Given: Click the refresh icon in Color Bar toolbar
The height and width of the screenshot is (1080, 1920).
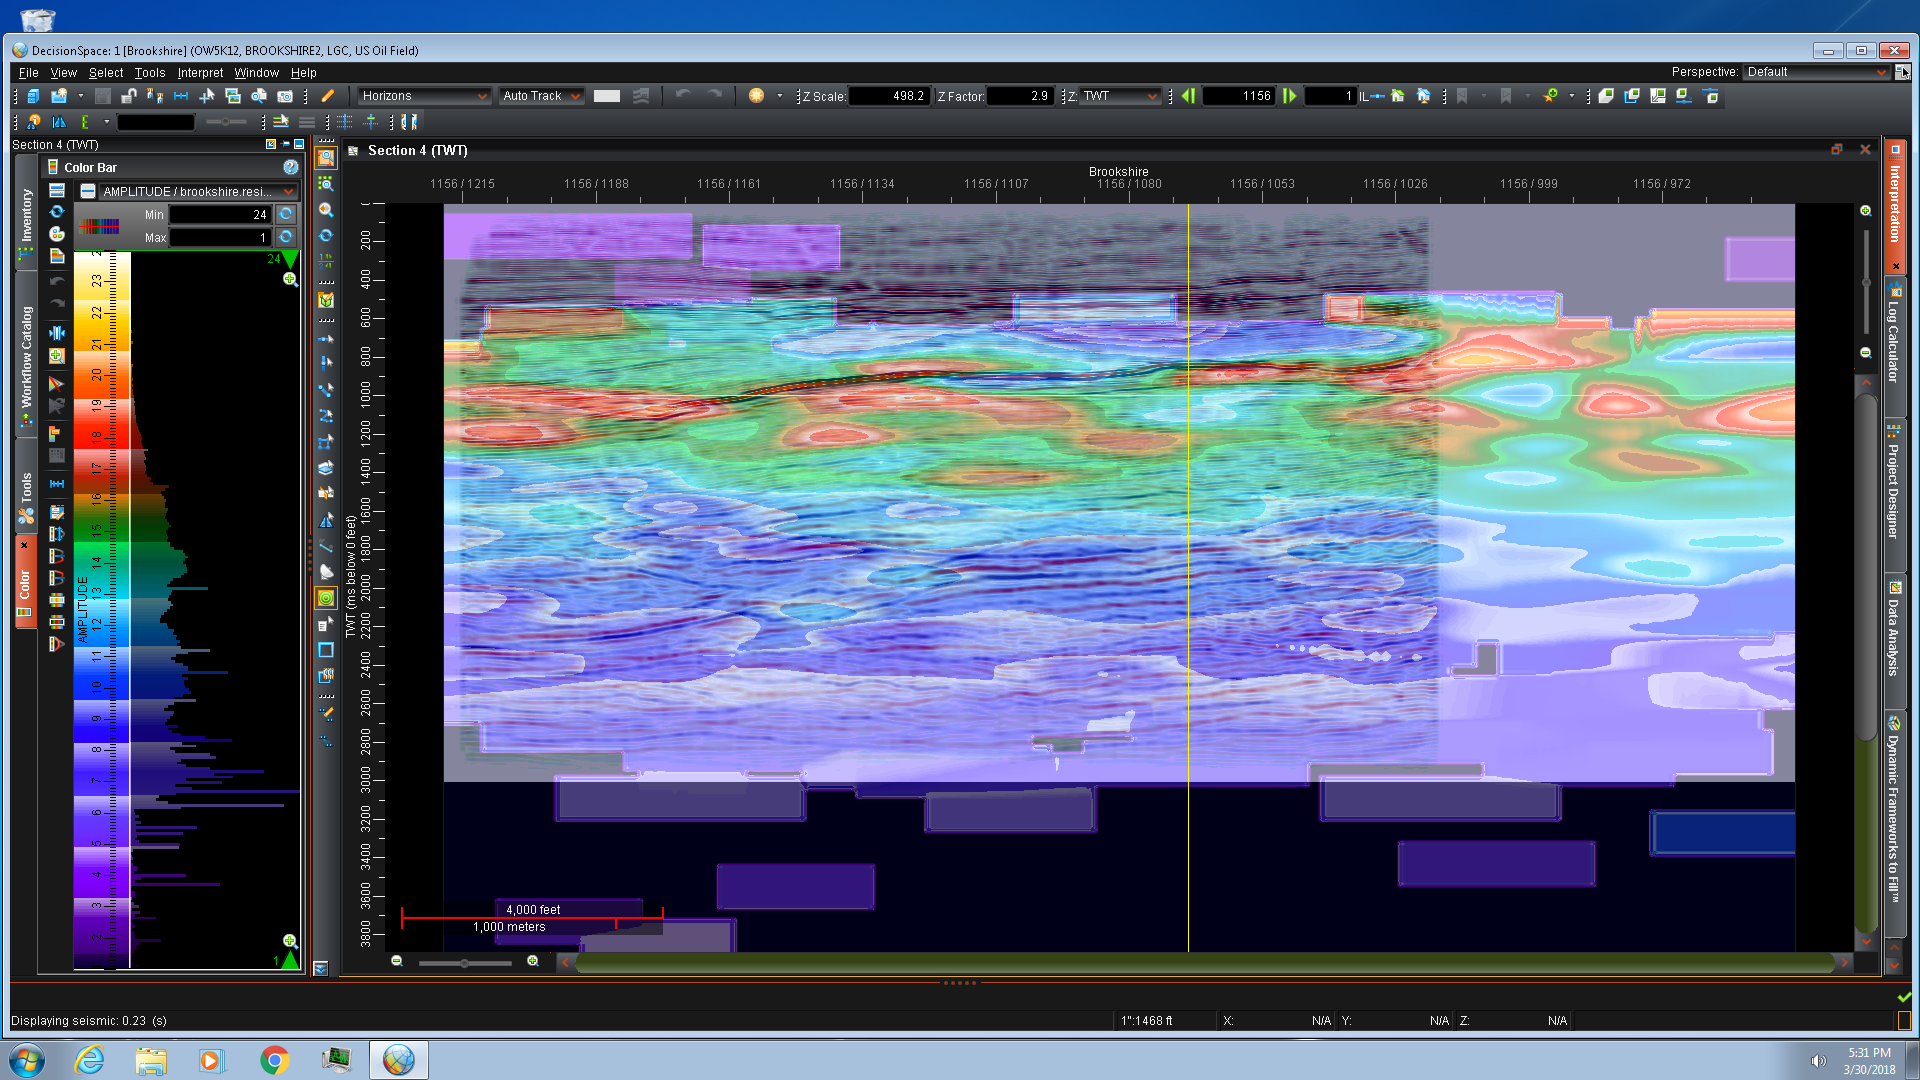Looking at the screenshot, I should [x=57, y=211].
